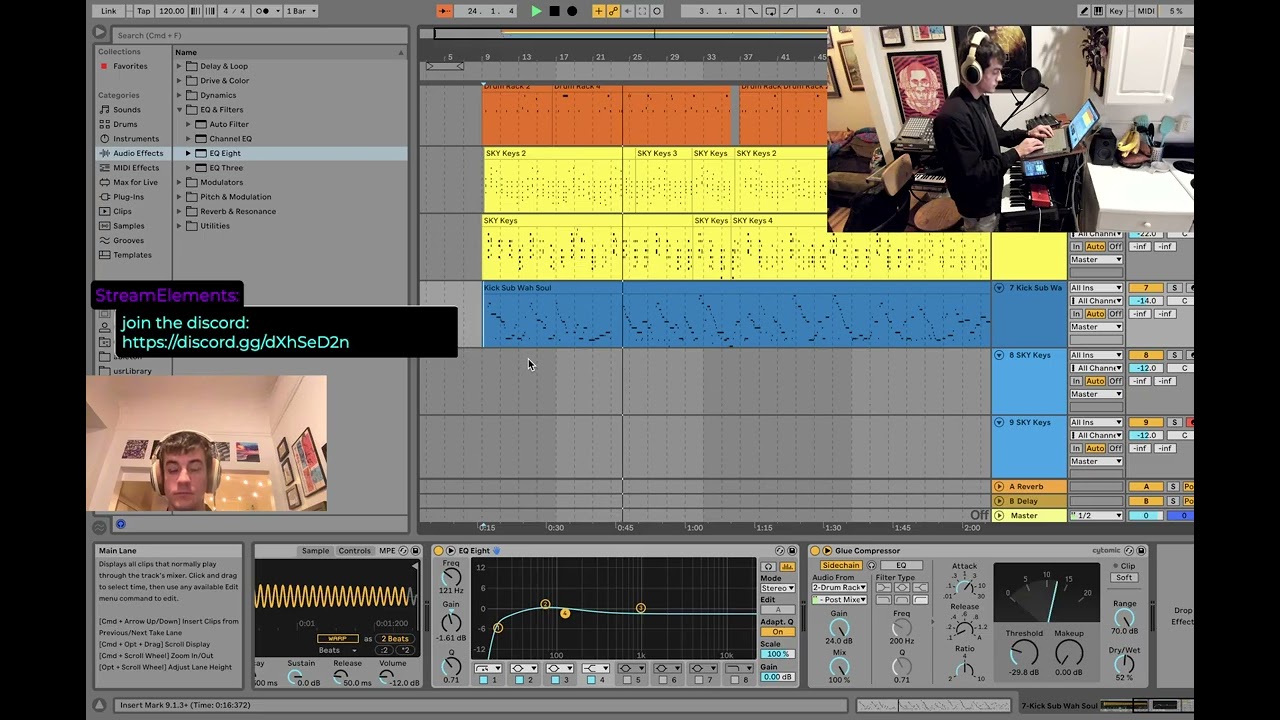Click the browser Search field
This screenshot has height=720, width=1280.
click(x=260, y=35)
